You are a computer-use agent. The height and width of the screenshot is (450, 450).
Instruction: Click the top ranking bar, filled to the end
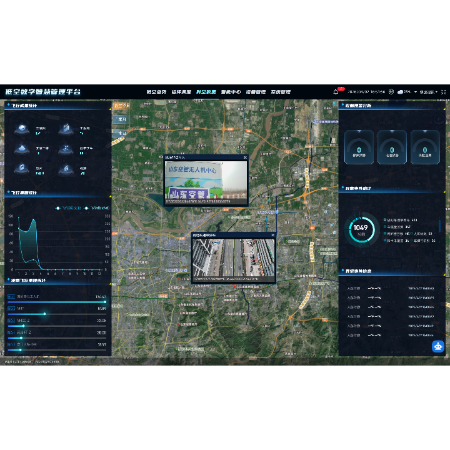(x=57, y=302)
